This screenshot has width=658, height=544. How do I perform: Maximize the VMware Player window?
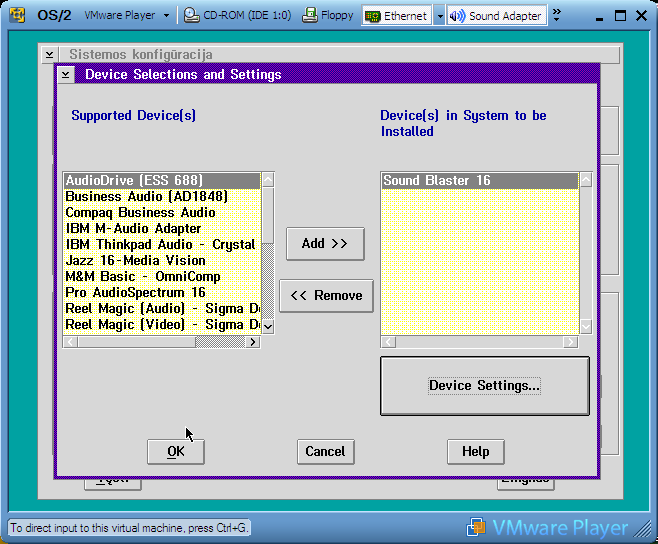[x=620, y=16]
